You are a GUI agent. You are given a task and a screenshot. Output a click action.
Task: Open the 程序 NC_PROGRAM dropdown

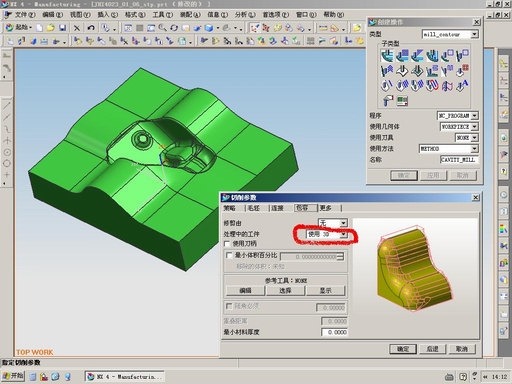[x=475, y=115]
